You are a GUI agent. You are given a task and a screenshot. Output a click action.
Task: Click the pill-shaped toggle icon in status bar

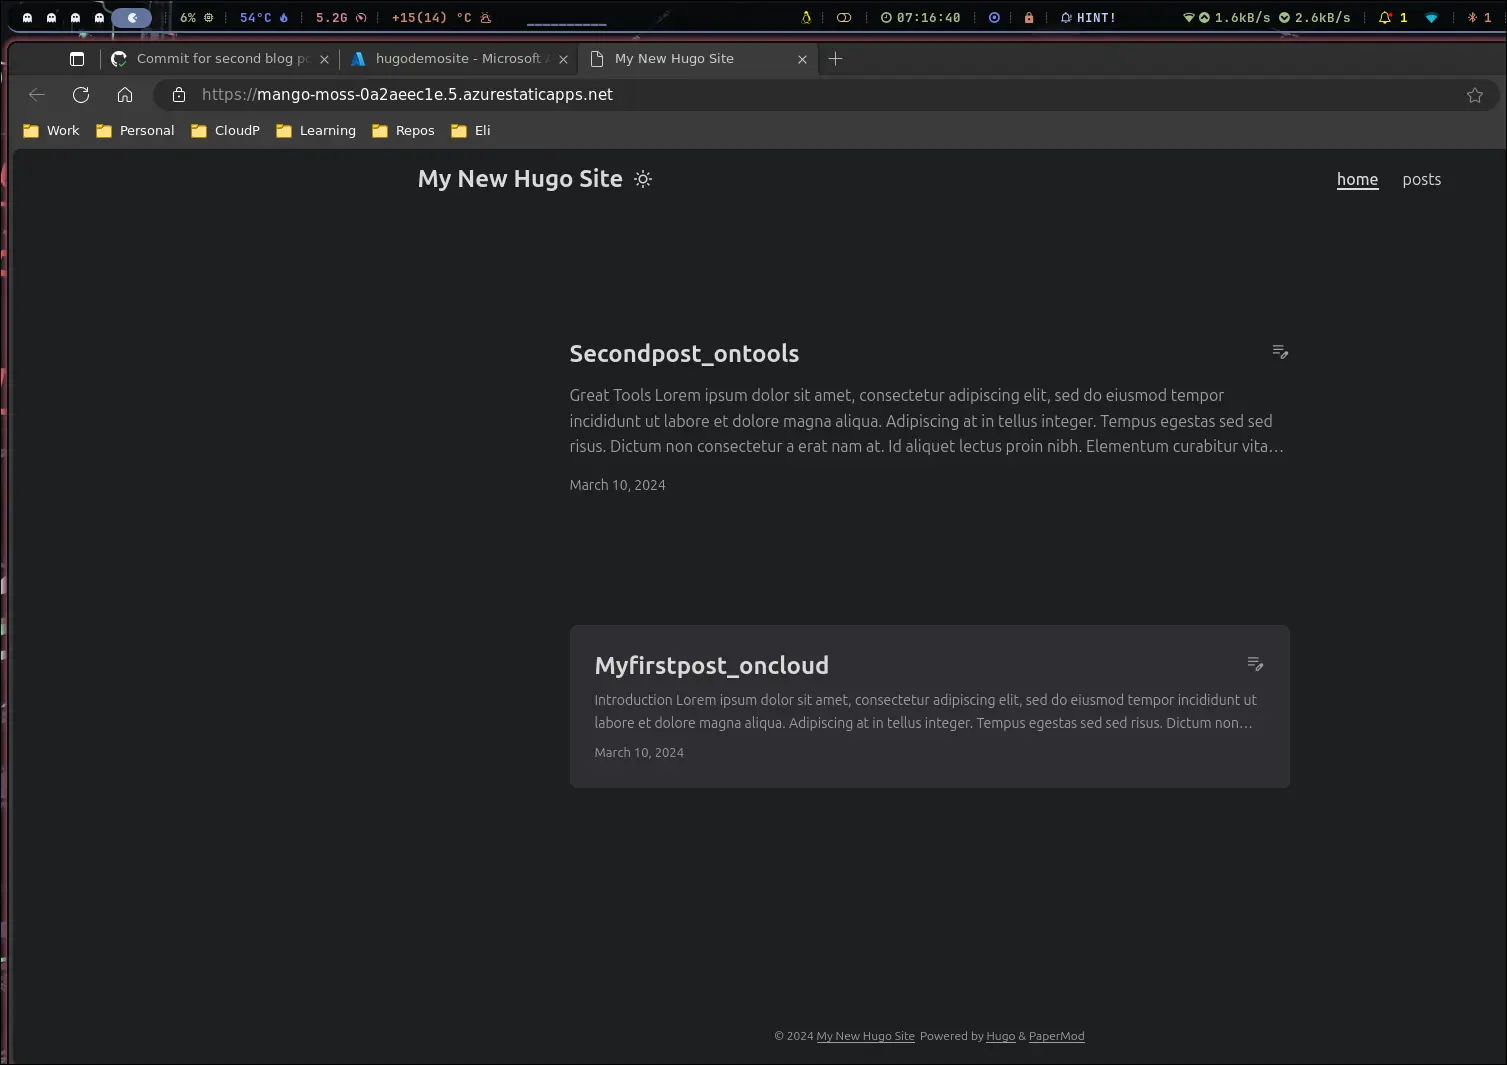(844, 18)
